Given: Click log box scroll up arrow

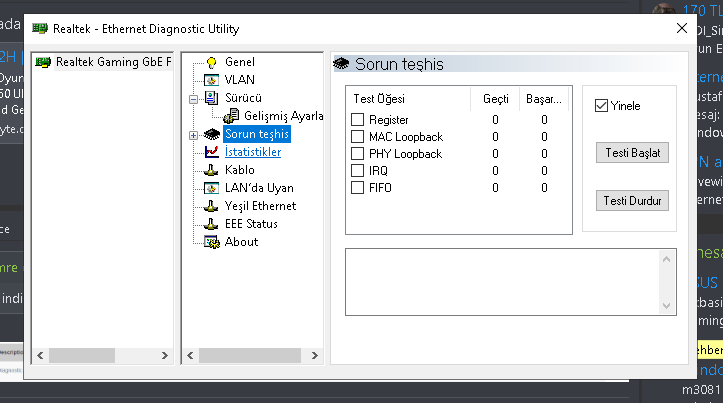Looking at the screenshot, I should (666, 259).
